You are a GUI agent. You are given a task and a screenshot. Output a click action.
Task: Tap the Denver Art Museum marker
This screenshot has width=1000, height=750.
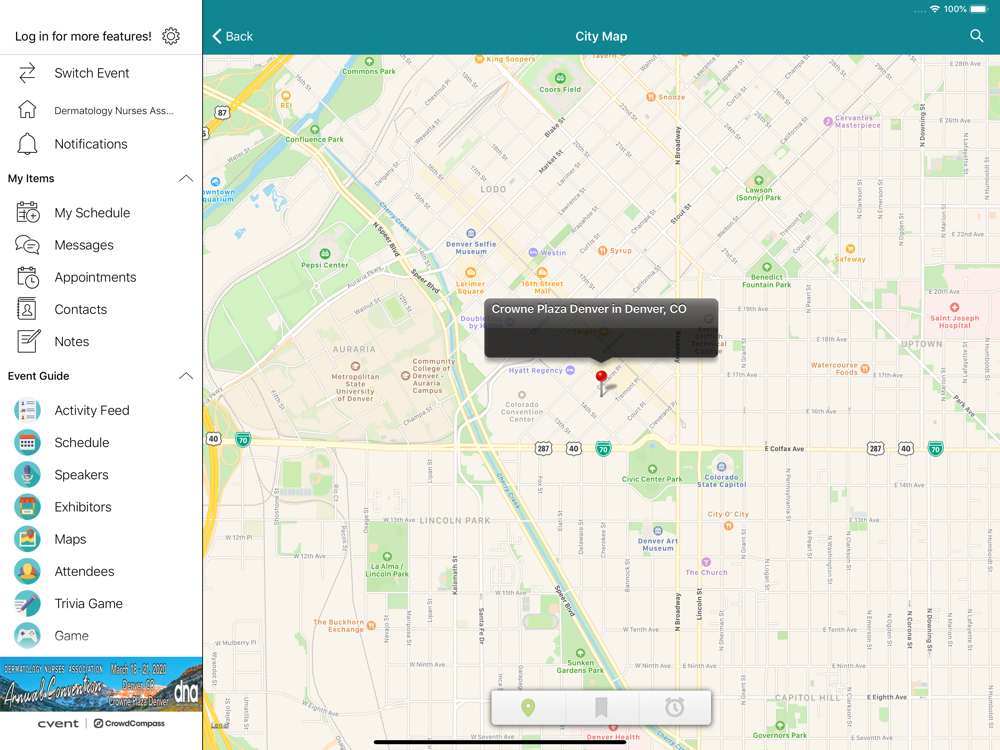tap(658, 531)
